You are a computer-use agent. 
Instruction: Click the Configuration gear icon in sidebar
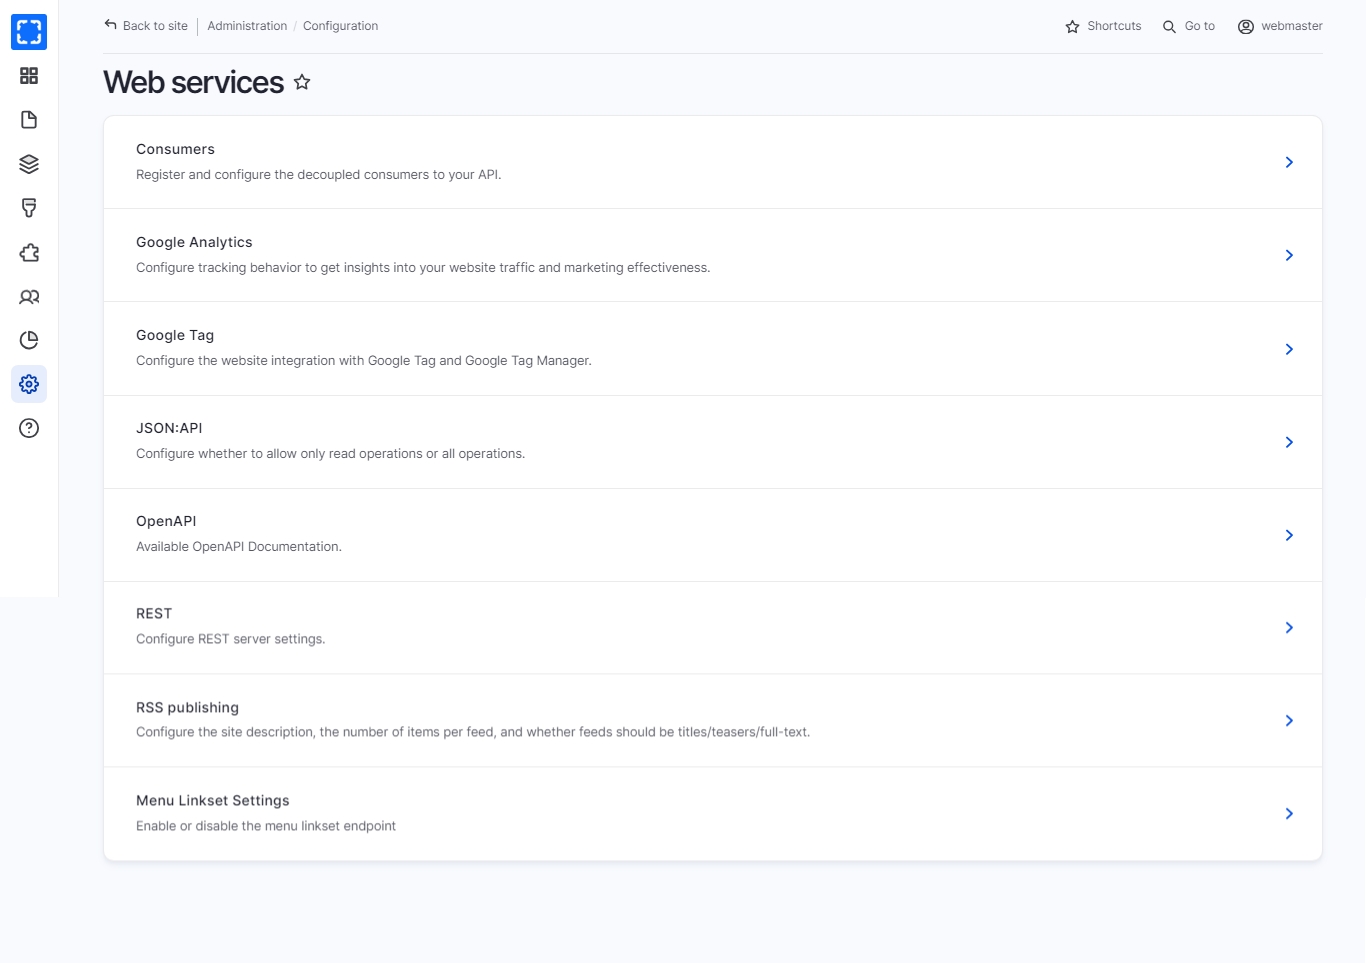[29, 384]
